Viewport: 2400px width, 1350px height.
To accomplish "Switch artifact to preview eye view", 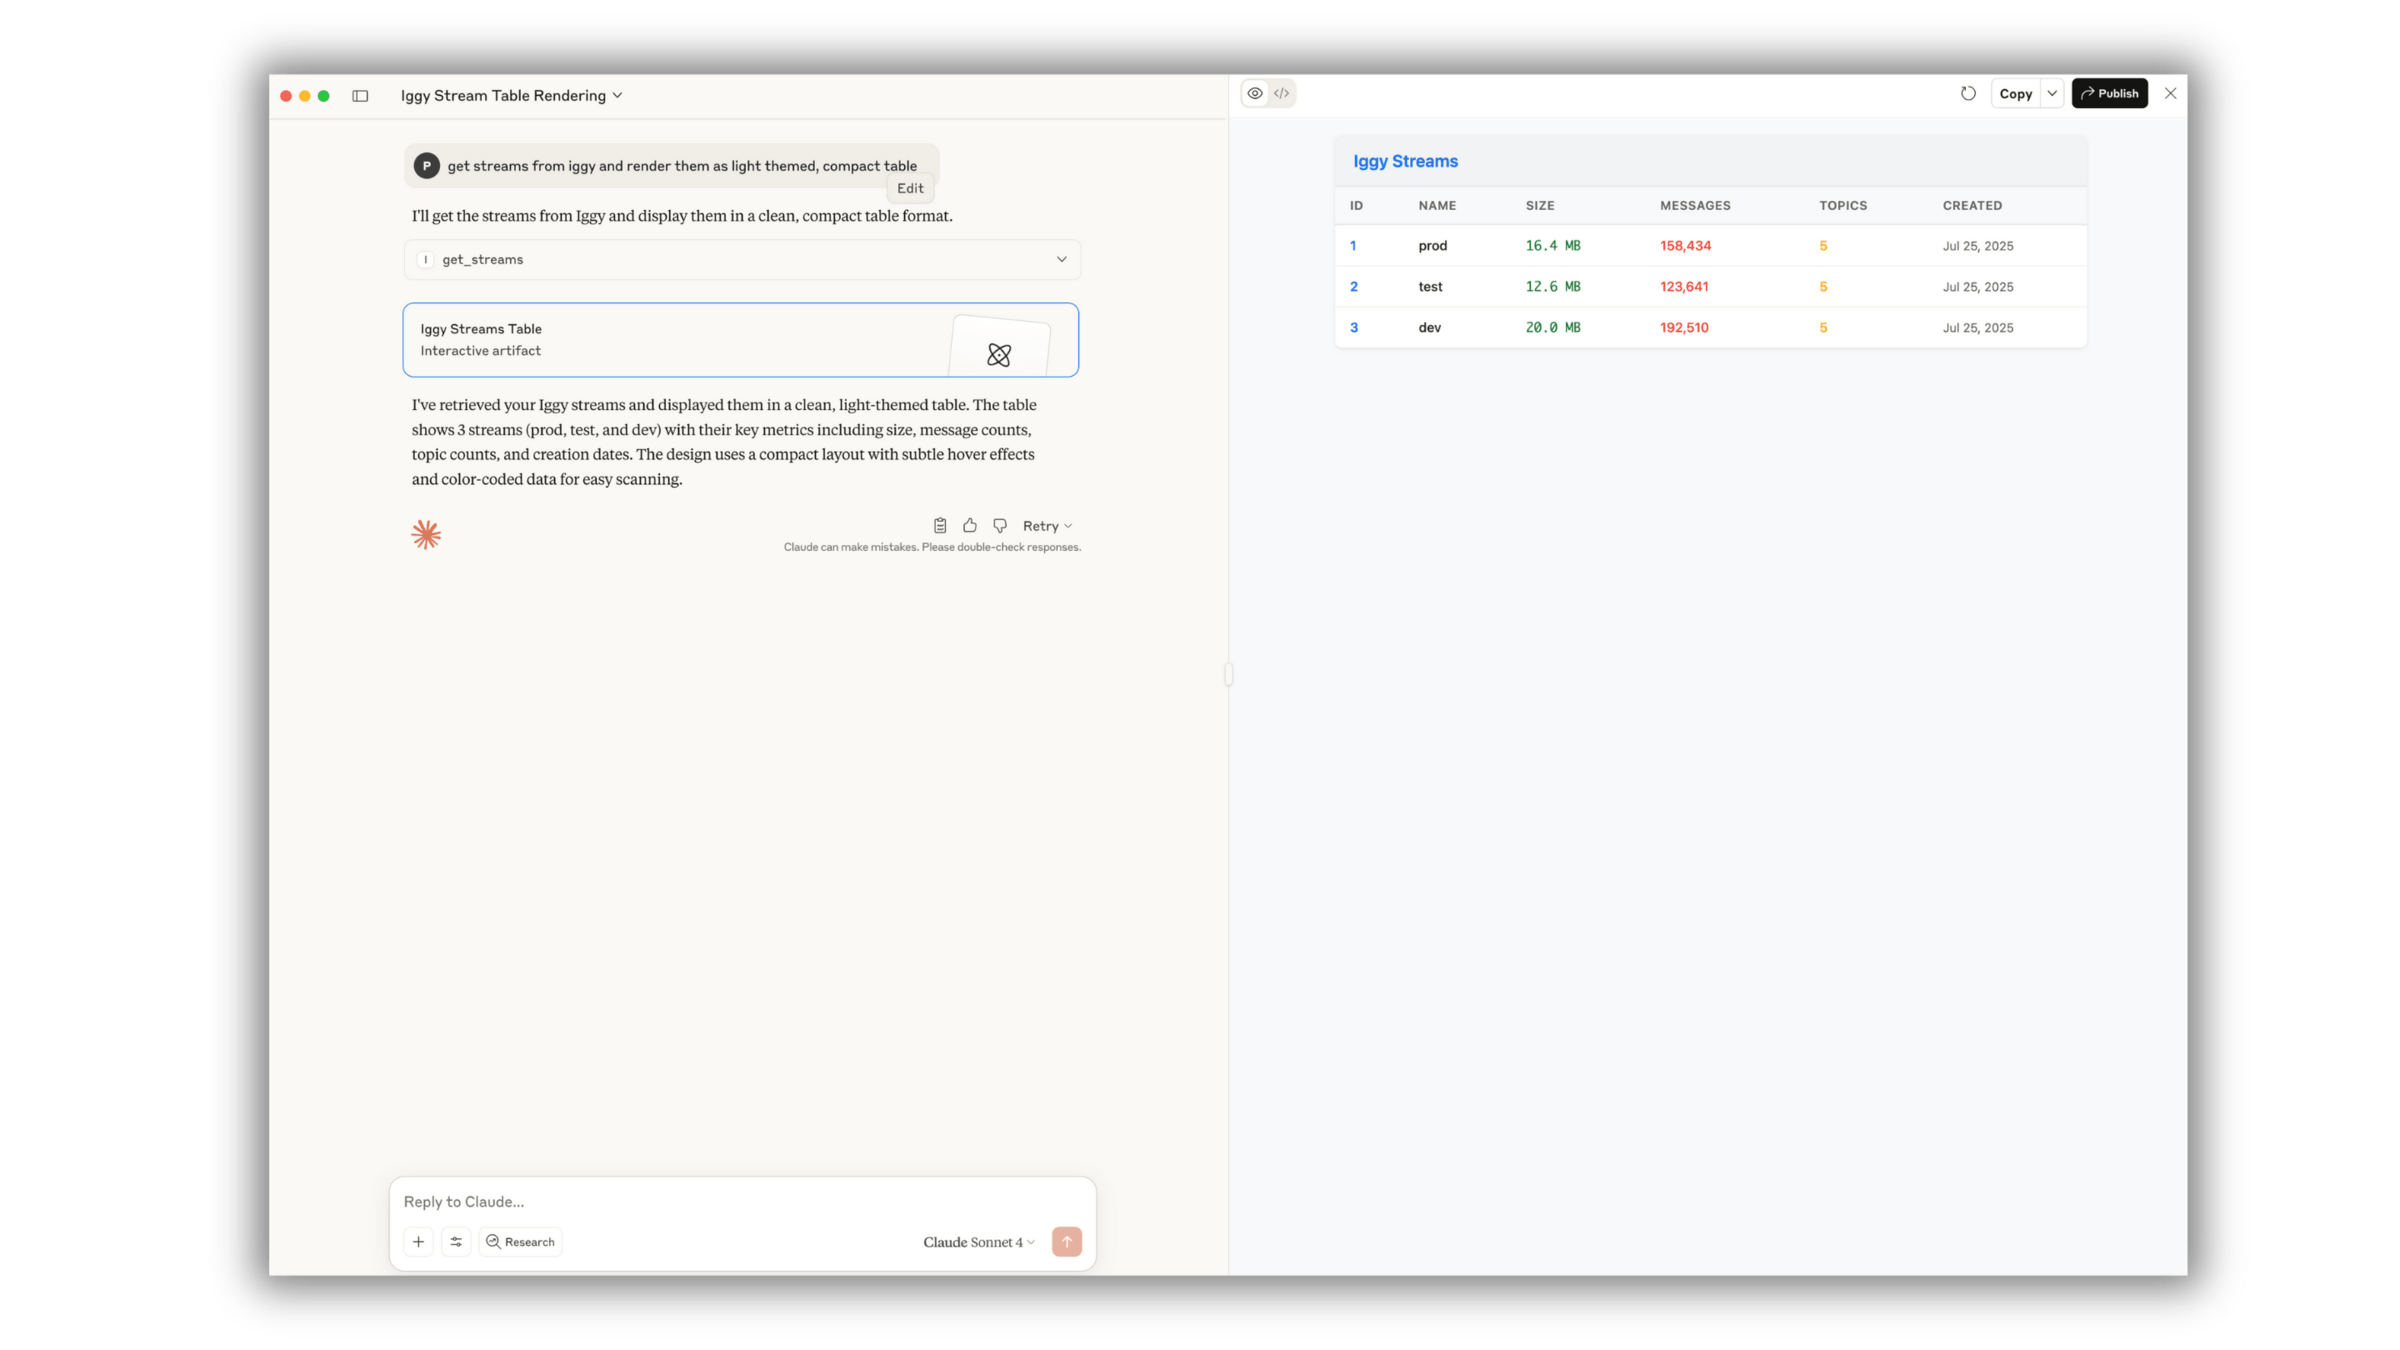I will 1255,93.
